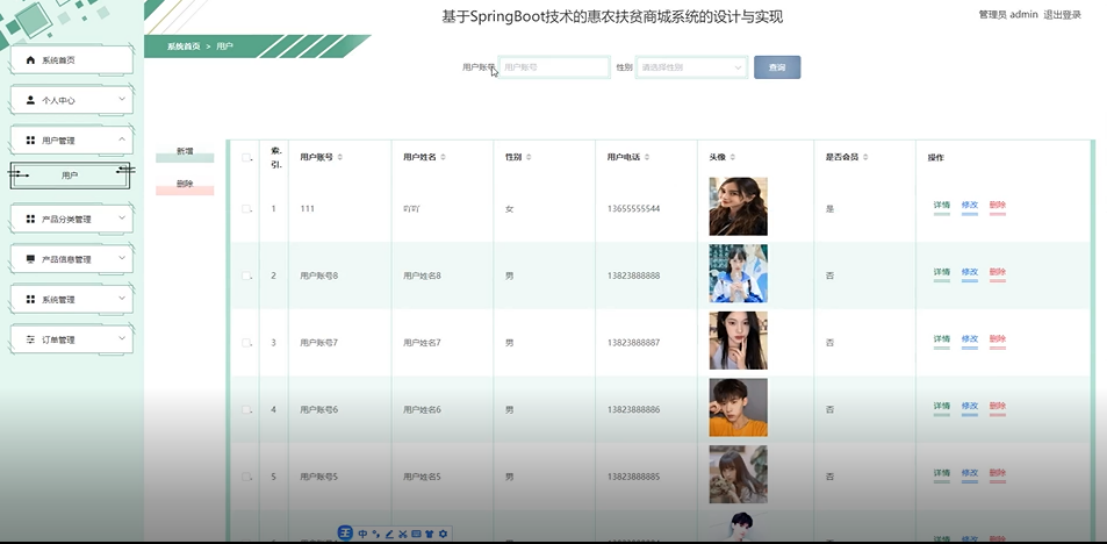
Task: Sort by 用户电话 column arrows
Action: (x=647, y=157)
